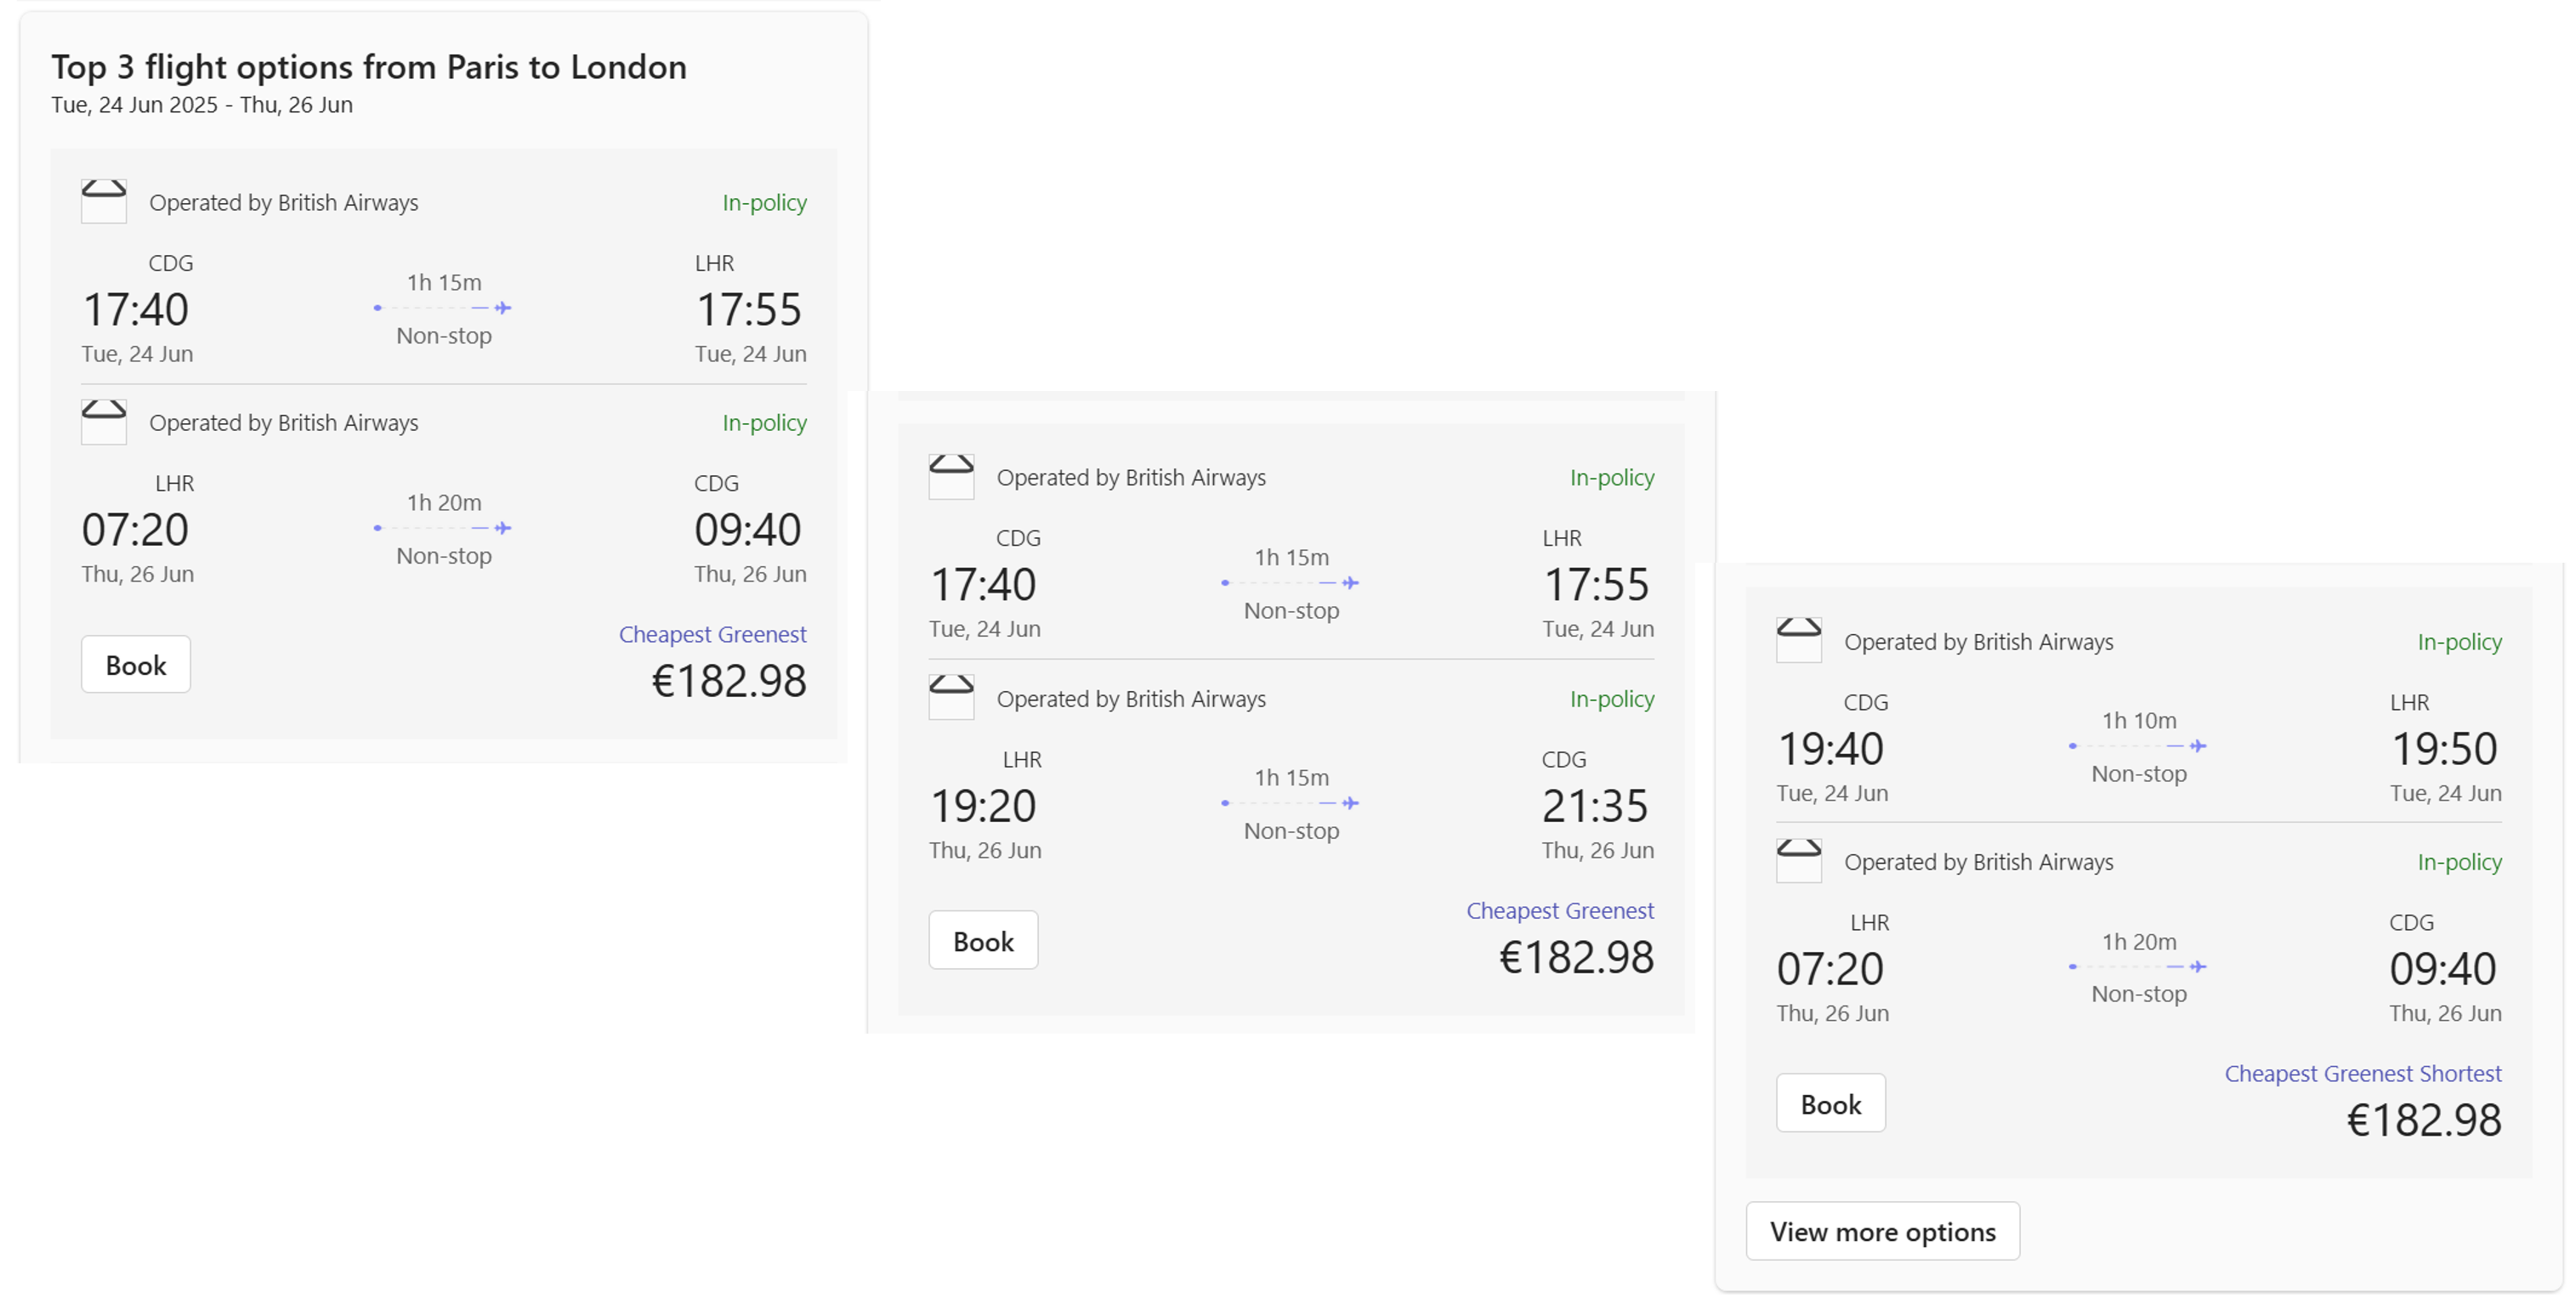Click Cheapest Greenest label in the first option
Viewport: 2576px width, 1315px height.
click(712, 635)
